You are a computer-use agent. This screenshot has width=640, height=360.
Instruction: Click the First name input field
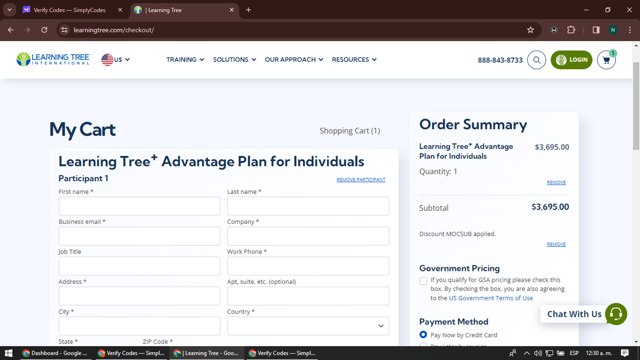139,206
